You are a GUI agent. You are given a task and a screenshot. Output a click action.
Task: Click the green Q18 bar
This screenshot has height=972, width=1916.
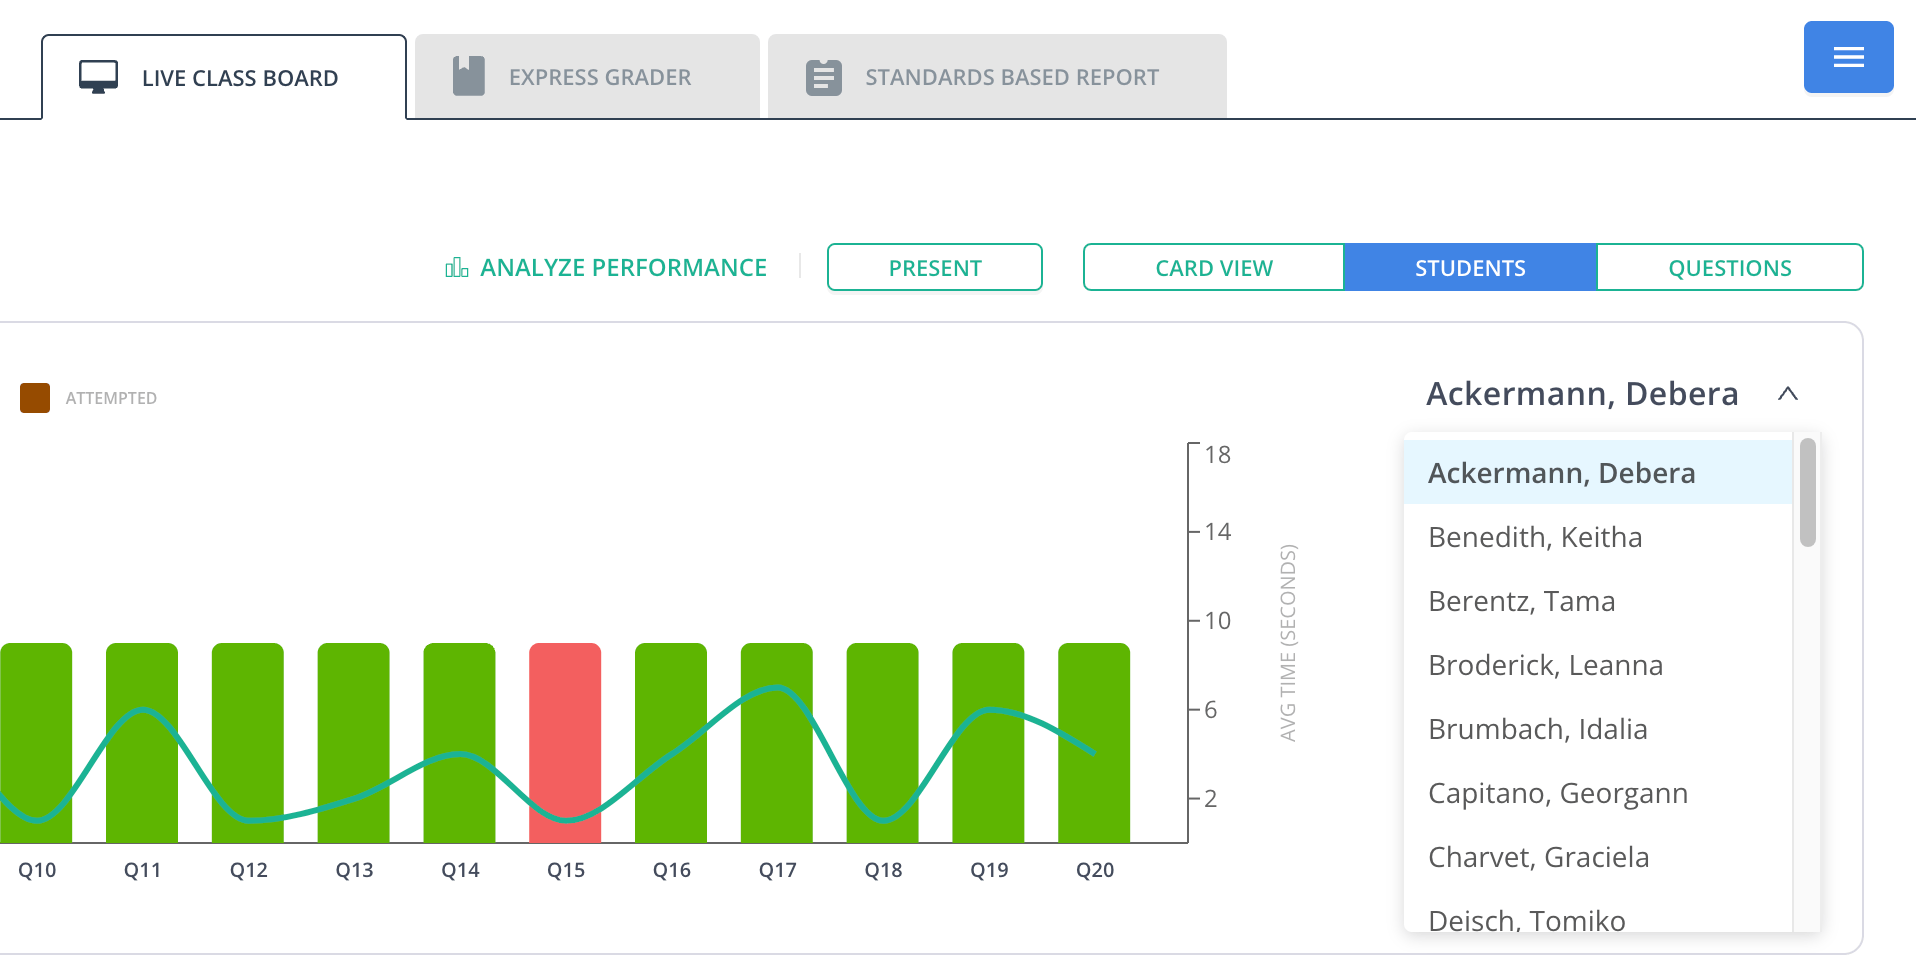coord(882,743)
